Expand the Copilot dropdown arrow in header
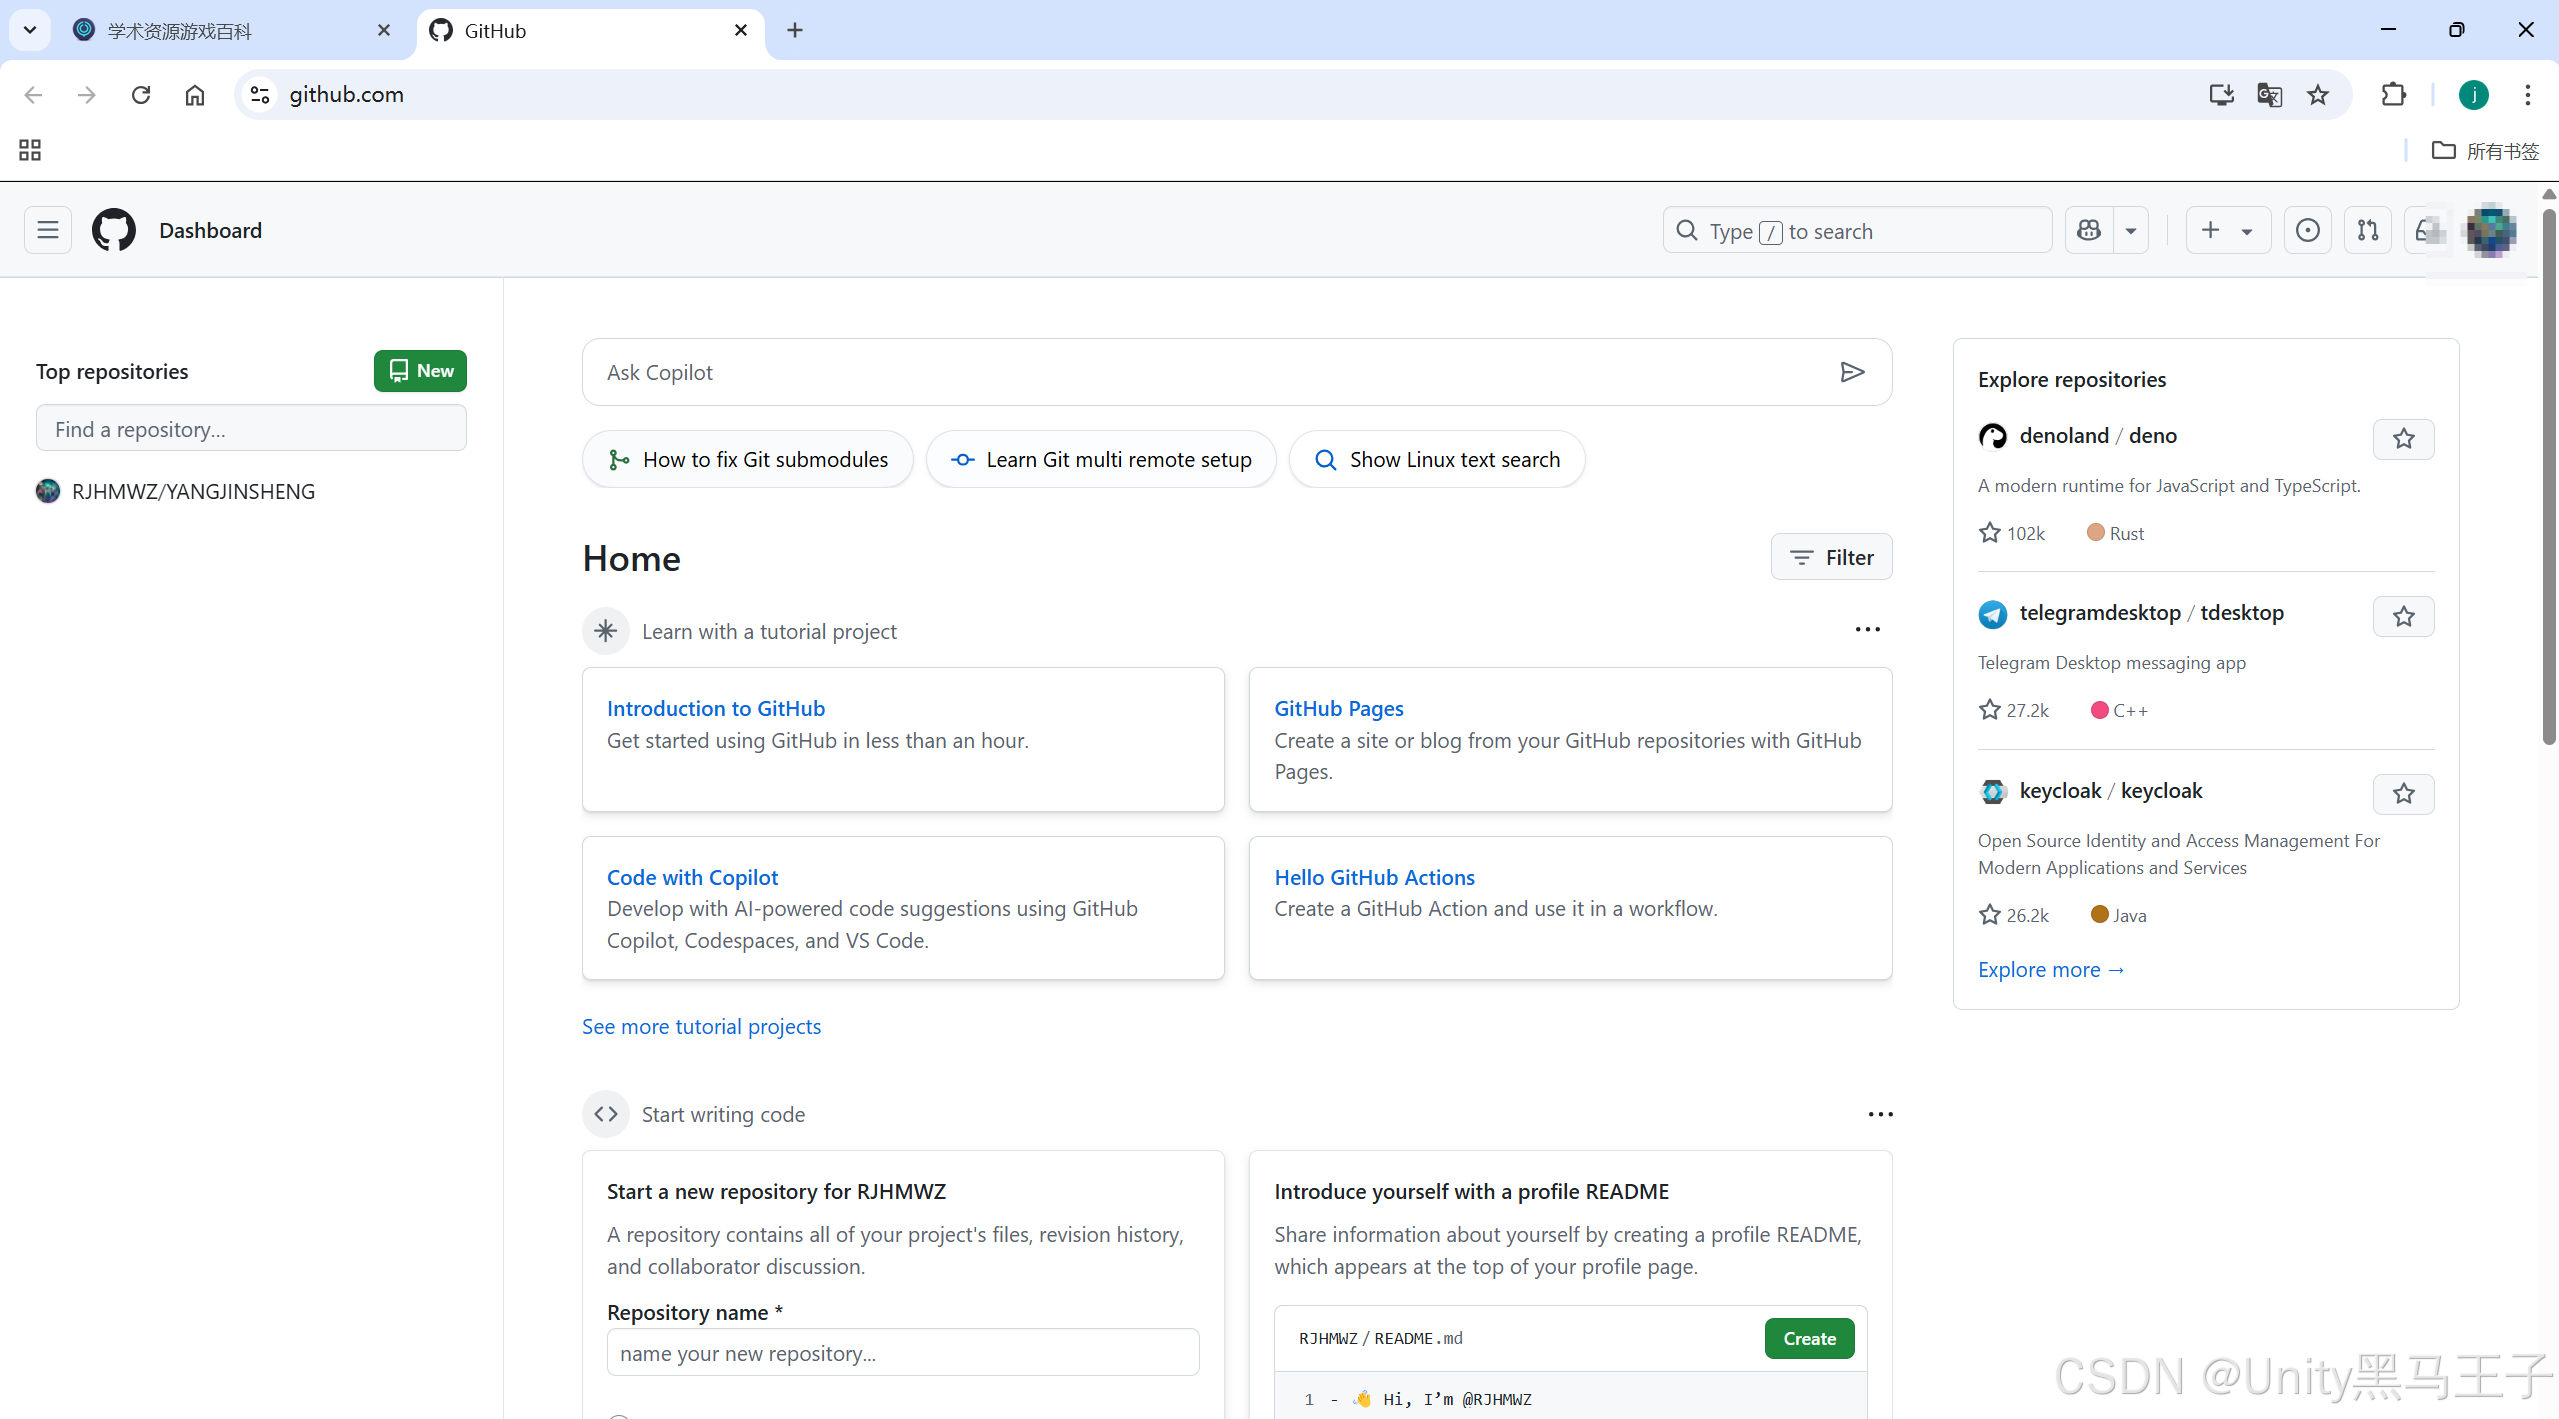Screen dimensions: 2559x1419 [2131, 231]
